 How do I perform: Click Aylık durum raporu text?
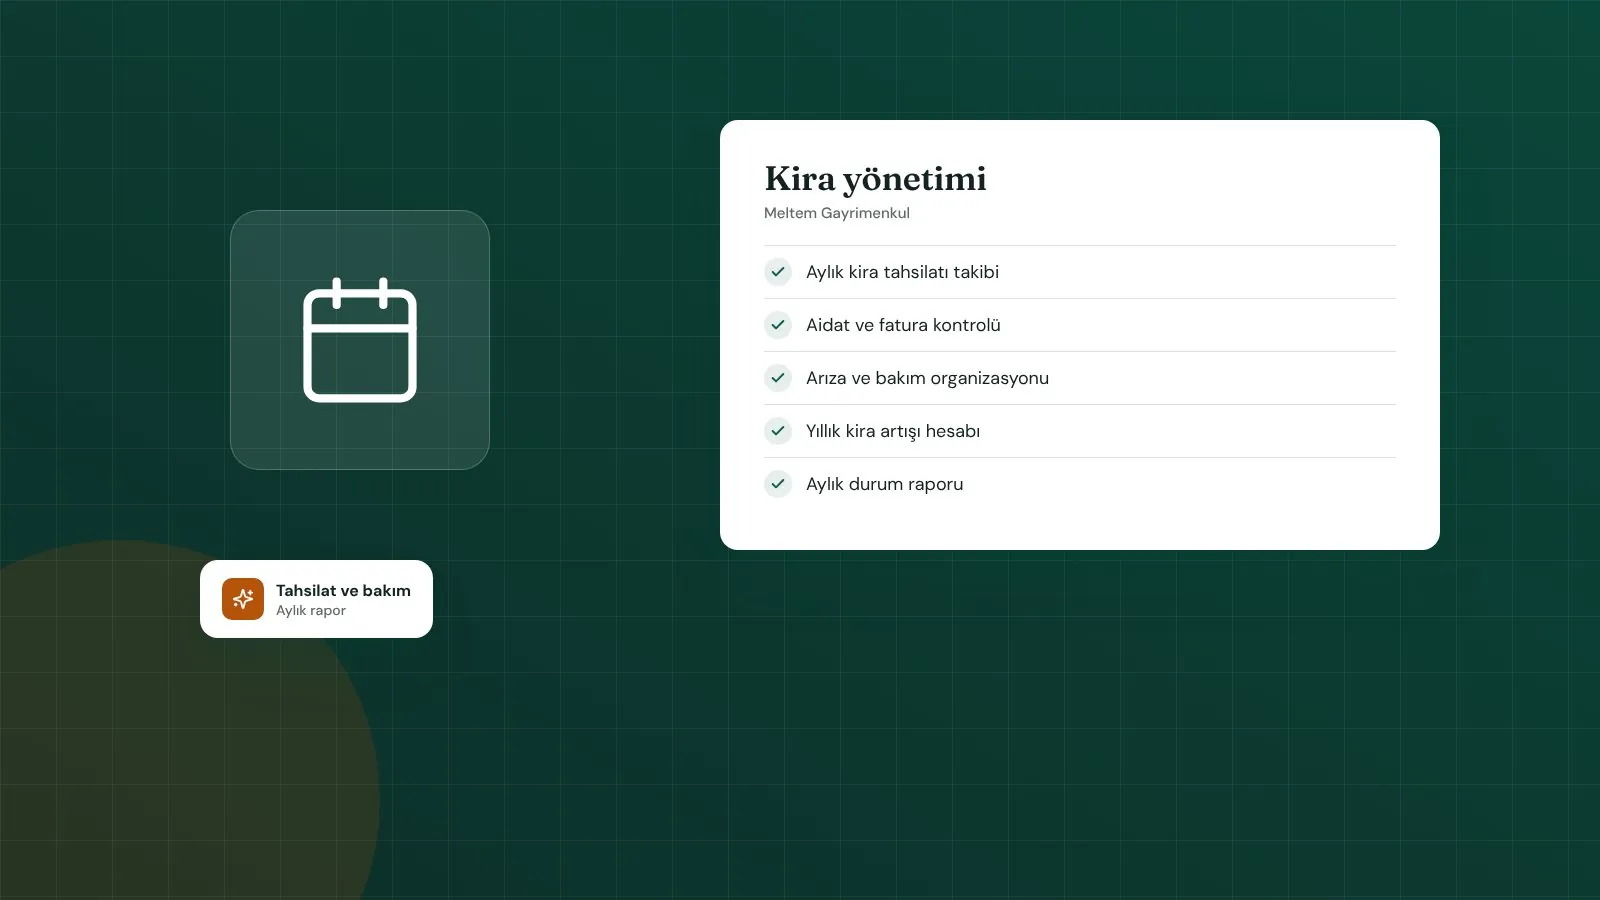coord(885,484)
